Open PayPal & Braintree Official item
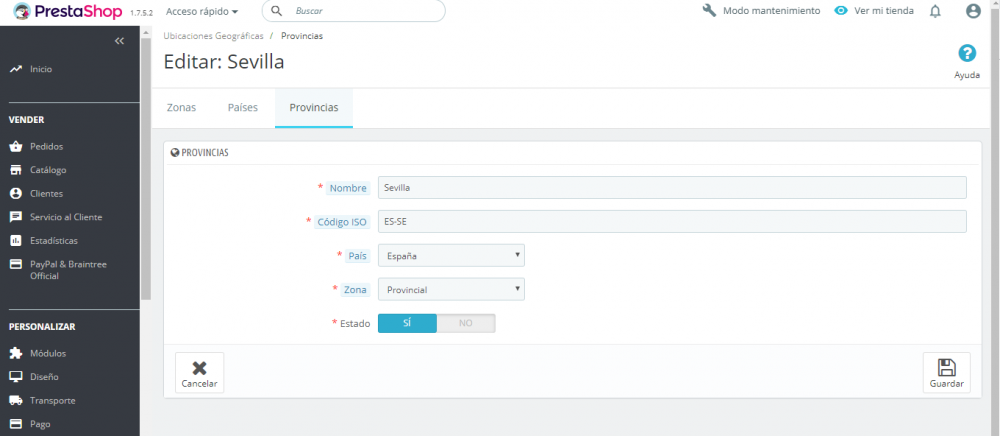The height and width of the screenshot is (436, 1000). (x=70, y=270)
